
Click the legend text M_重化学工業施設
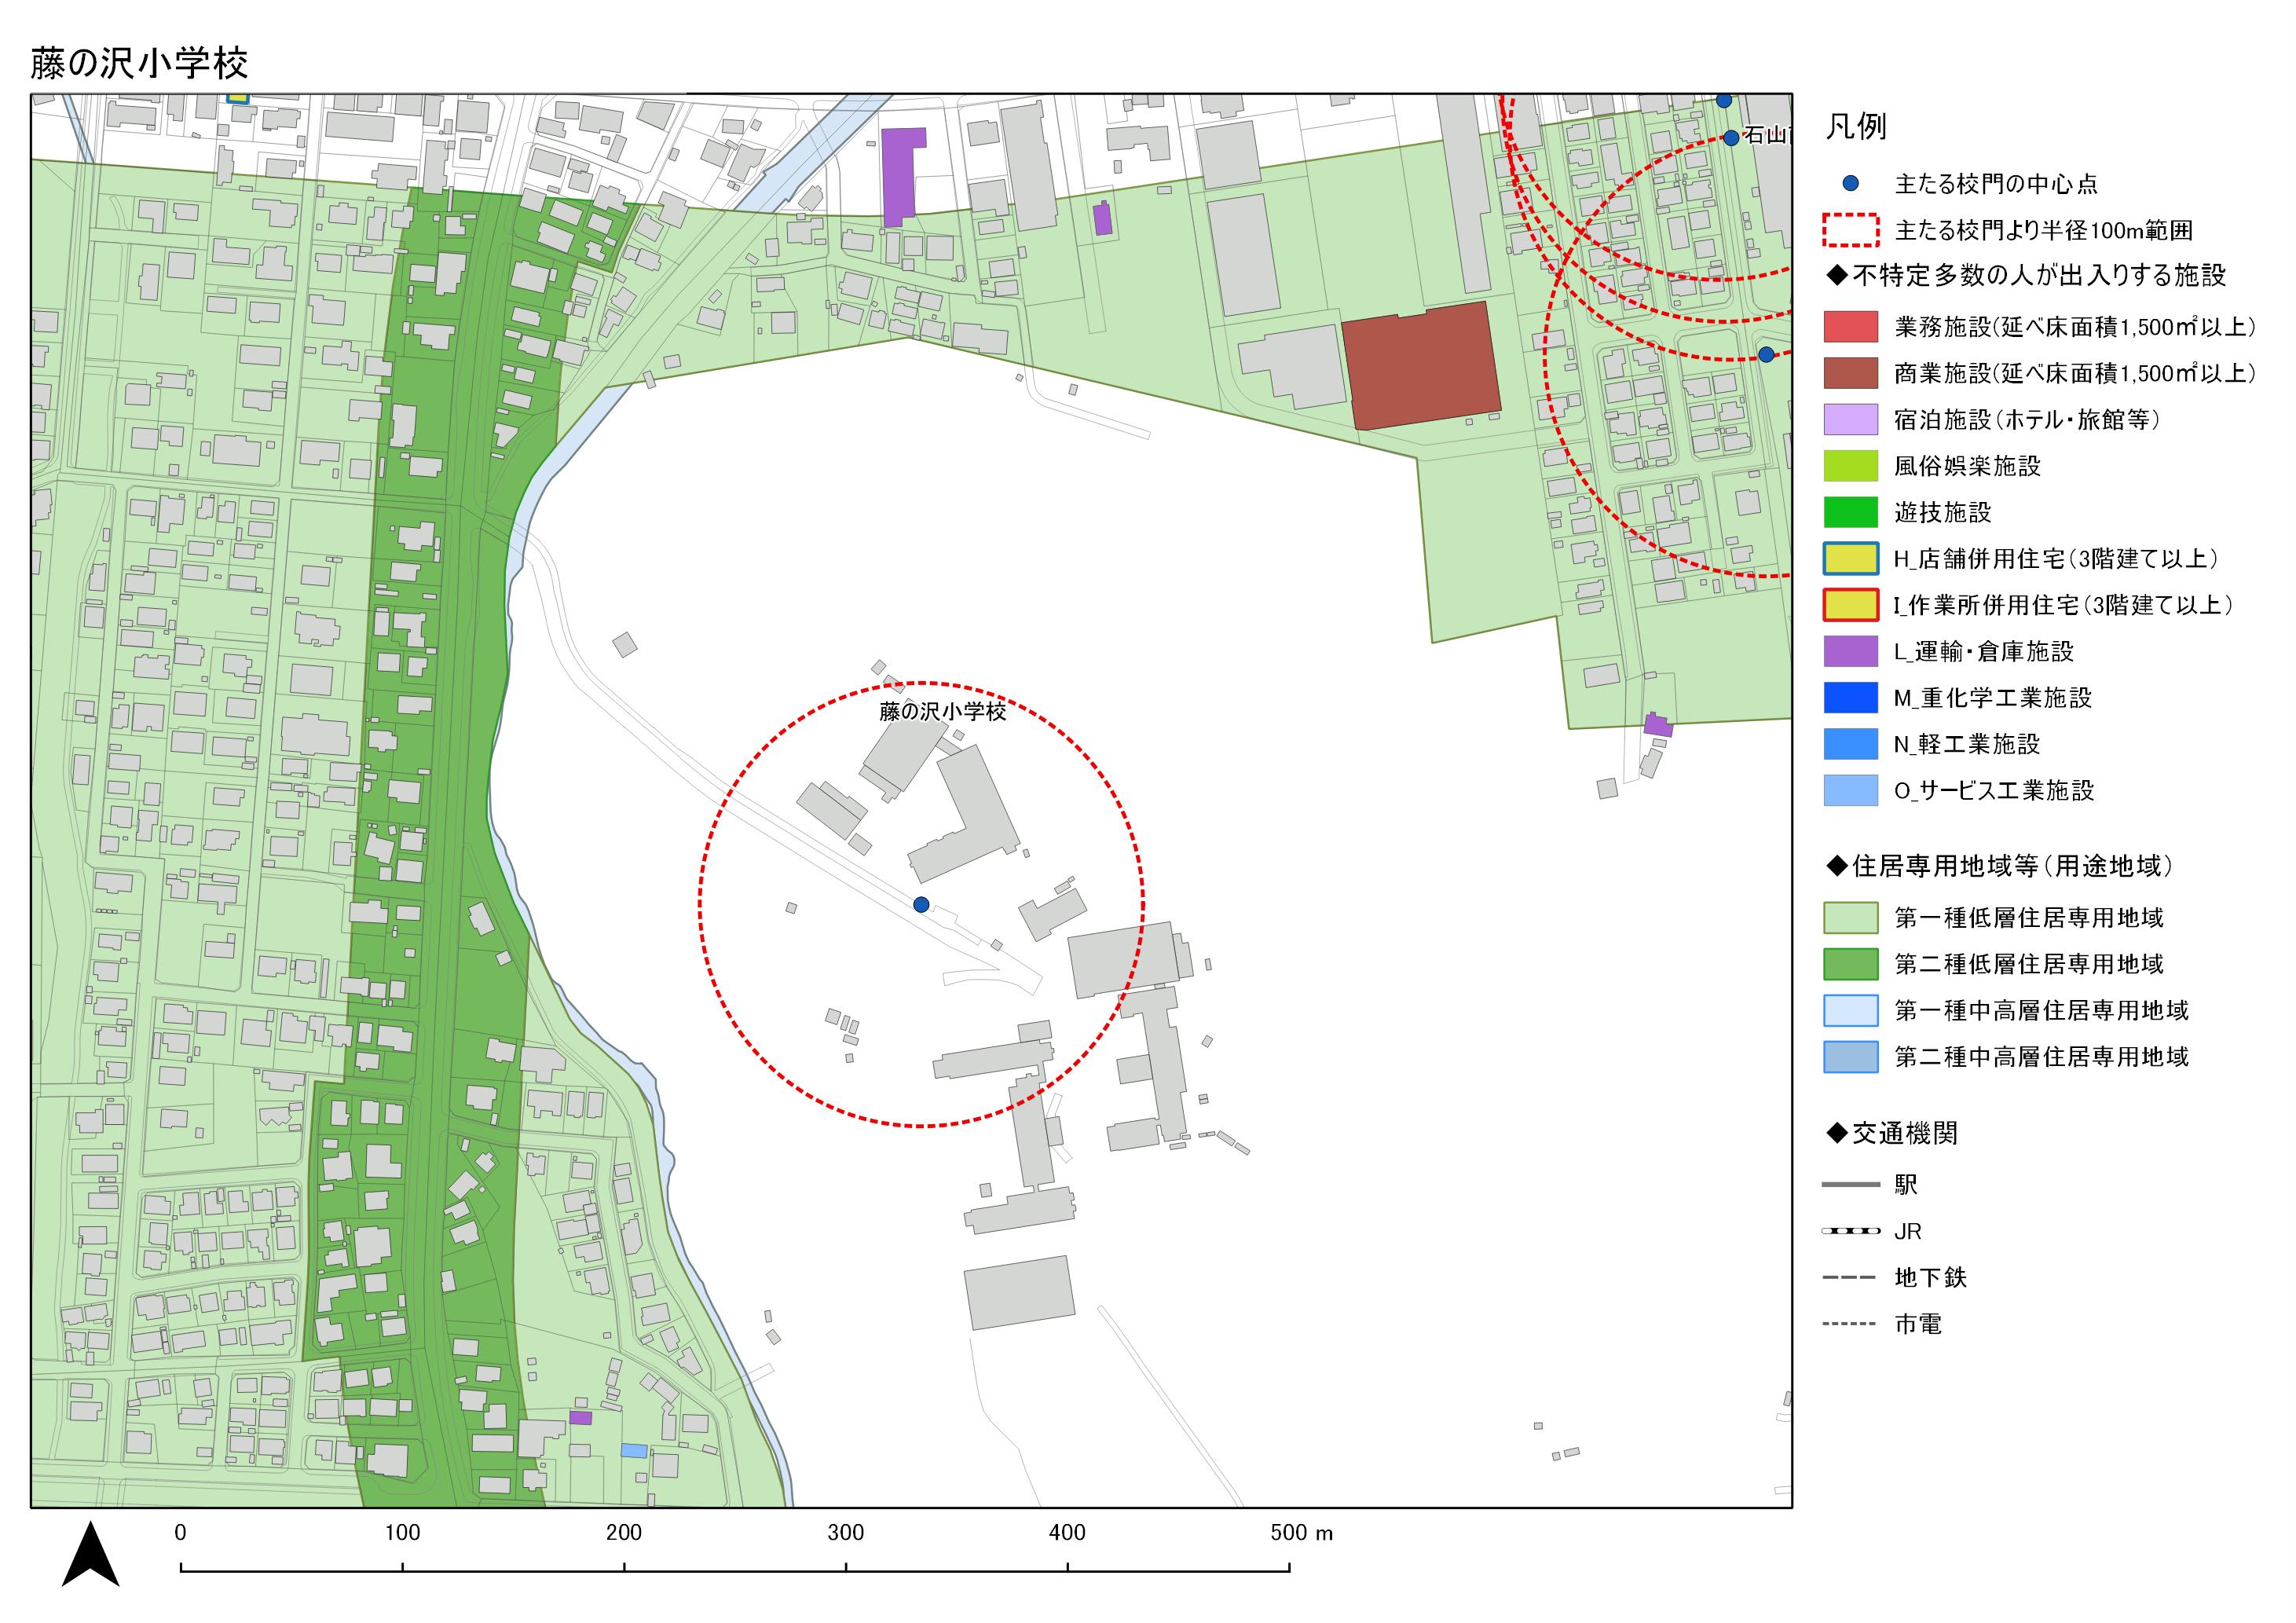tap(1993, 698)
